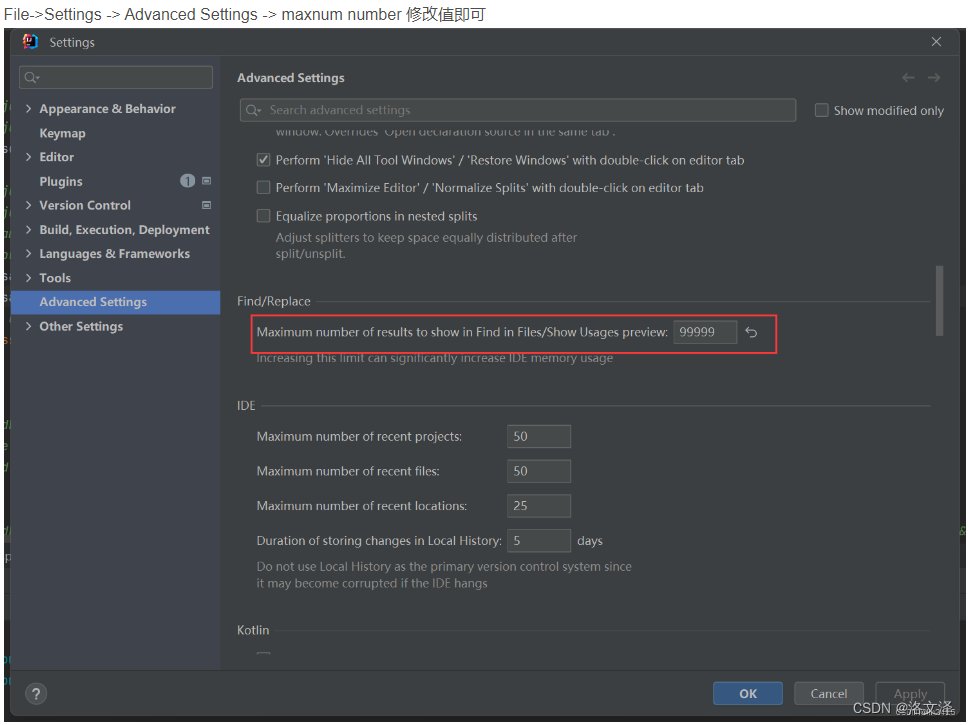Close the Settings dialog

tap(936, 41)
